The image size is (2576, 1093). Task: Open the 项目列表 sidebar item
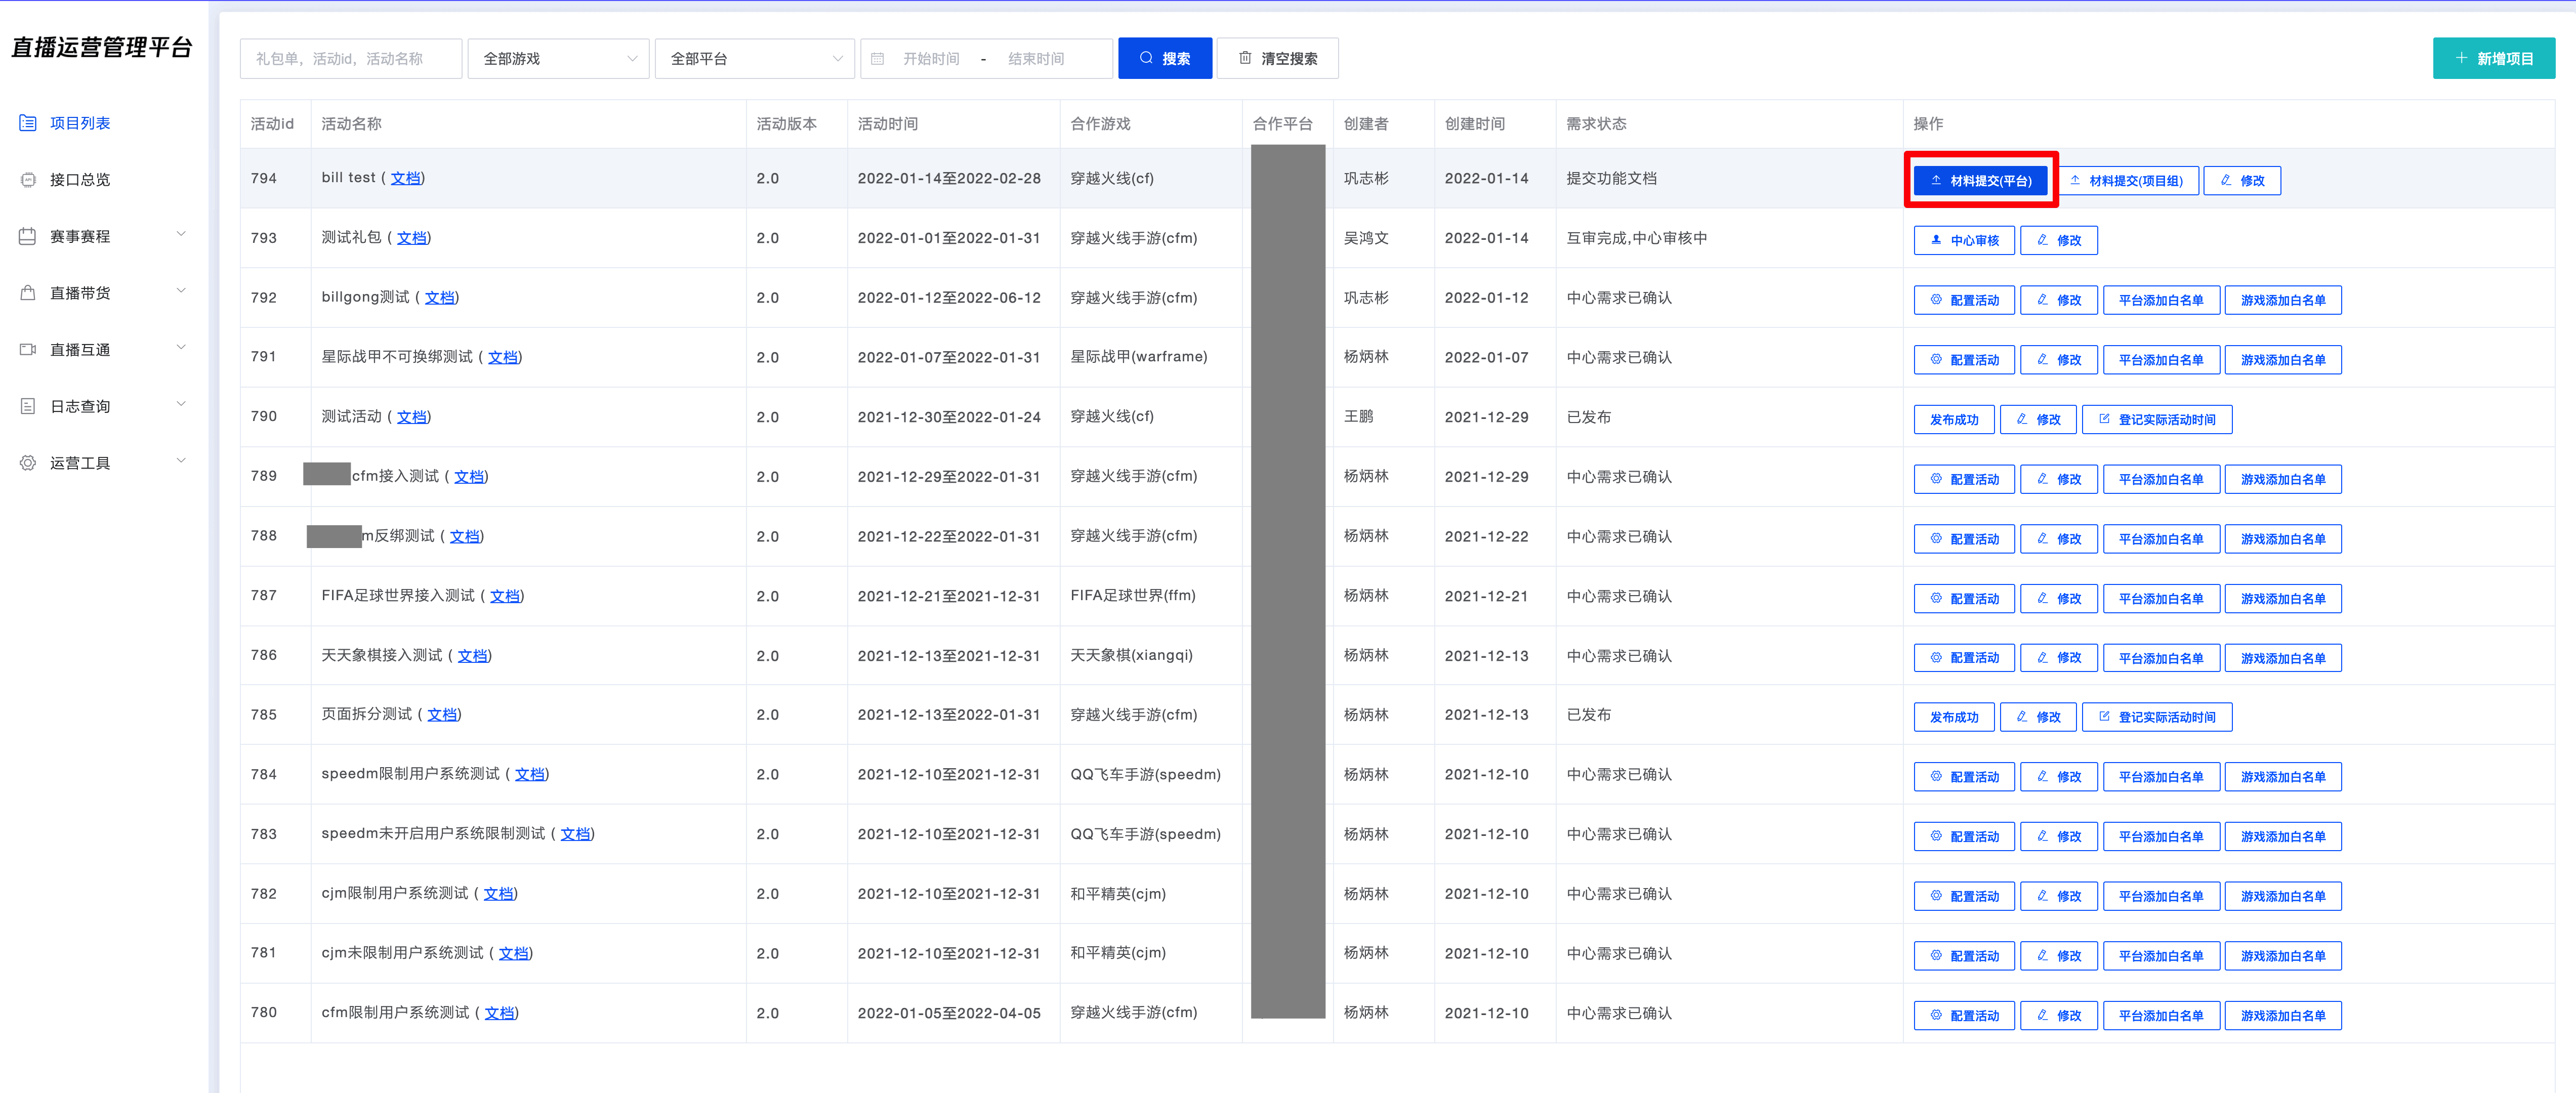(x=80, y=123)
